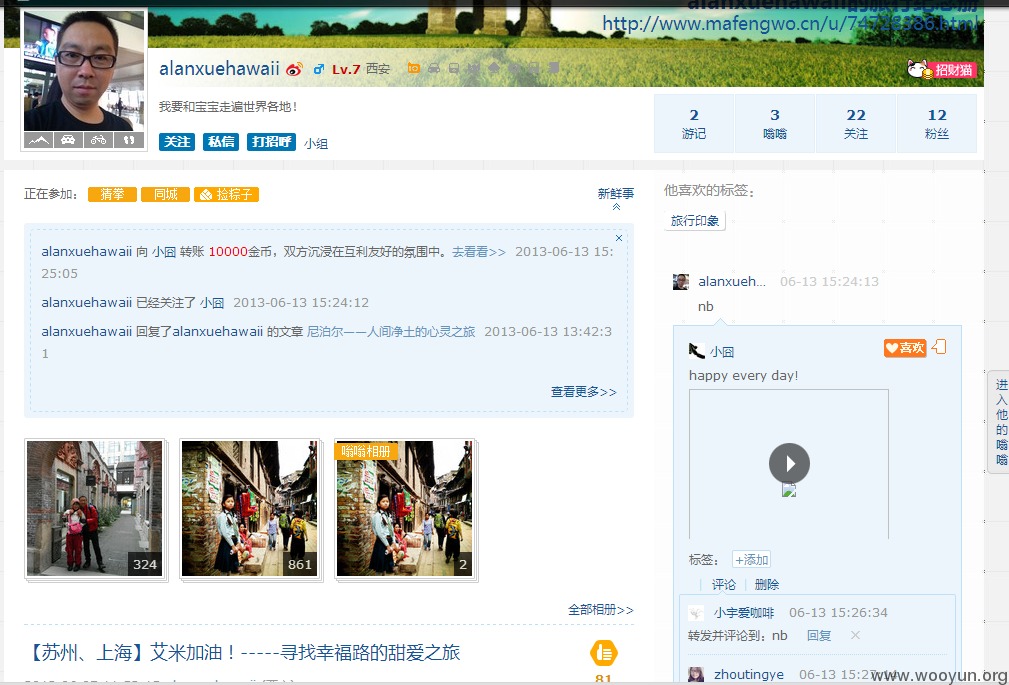
Task: Click the 打招呼 greet button
Action: [x=271, y=142]
